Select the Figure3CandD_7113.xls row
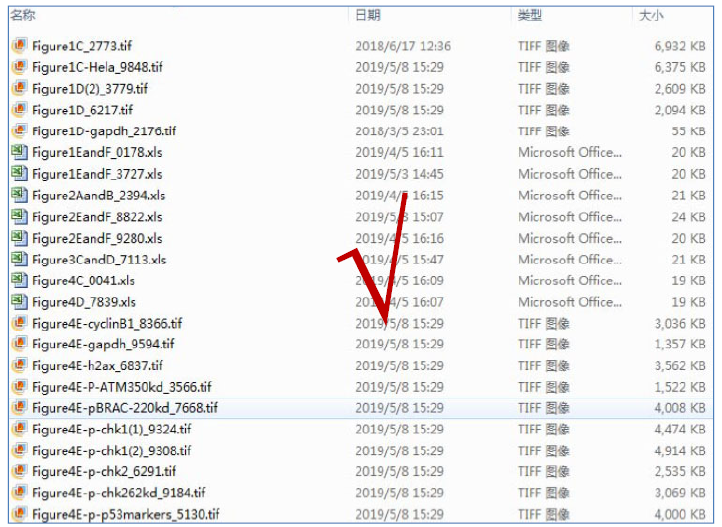Image resolution: width=722 pixels, height=527 pixels. (x=361, y=260)
